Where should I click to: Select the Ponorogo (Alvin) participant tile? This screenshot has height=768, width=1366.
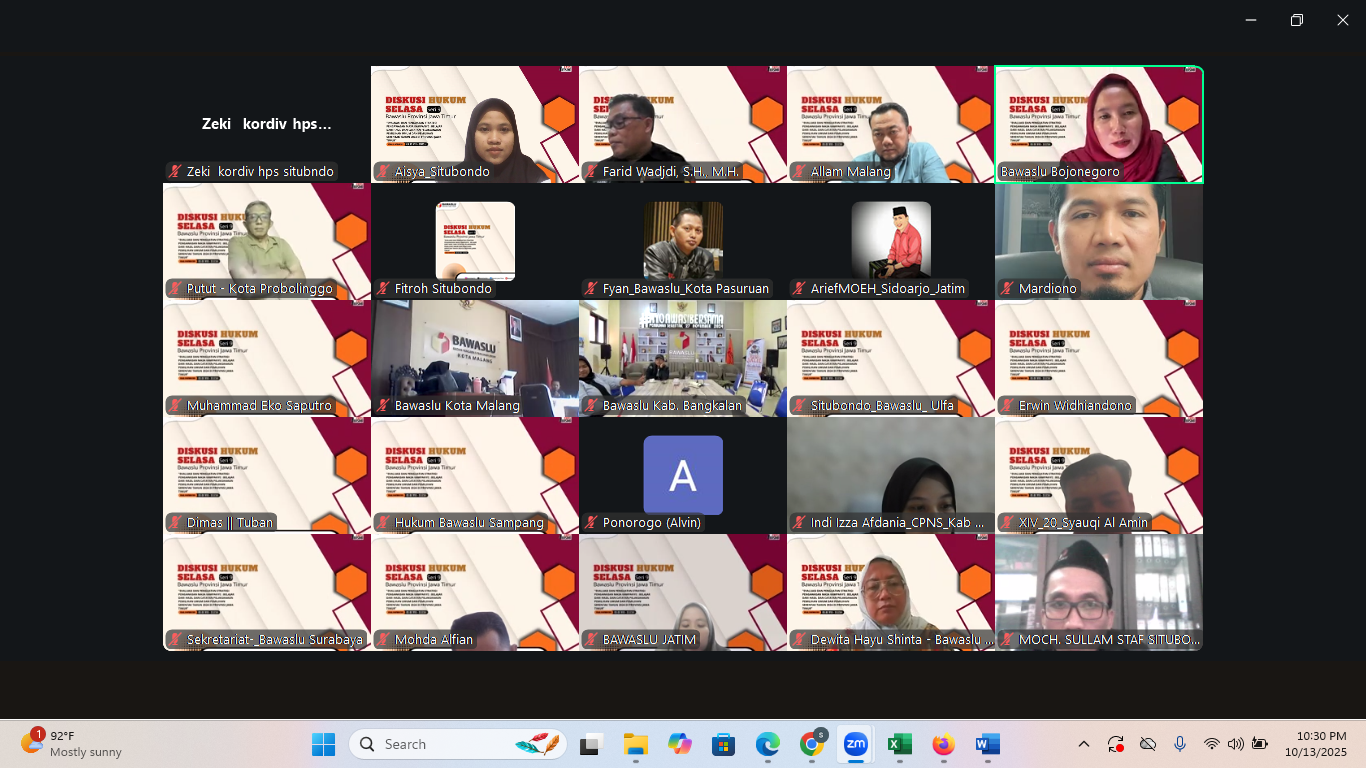point(682,475)
